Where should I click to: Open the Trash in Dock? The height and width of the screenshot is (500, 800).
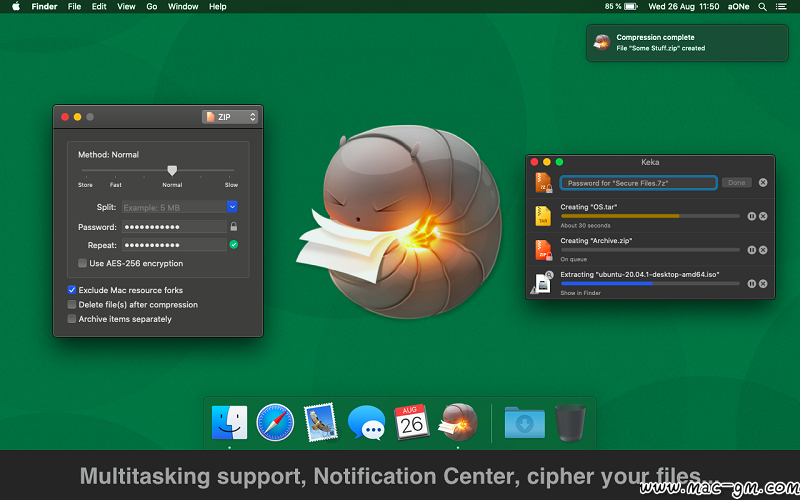click(570, 422)
